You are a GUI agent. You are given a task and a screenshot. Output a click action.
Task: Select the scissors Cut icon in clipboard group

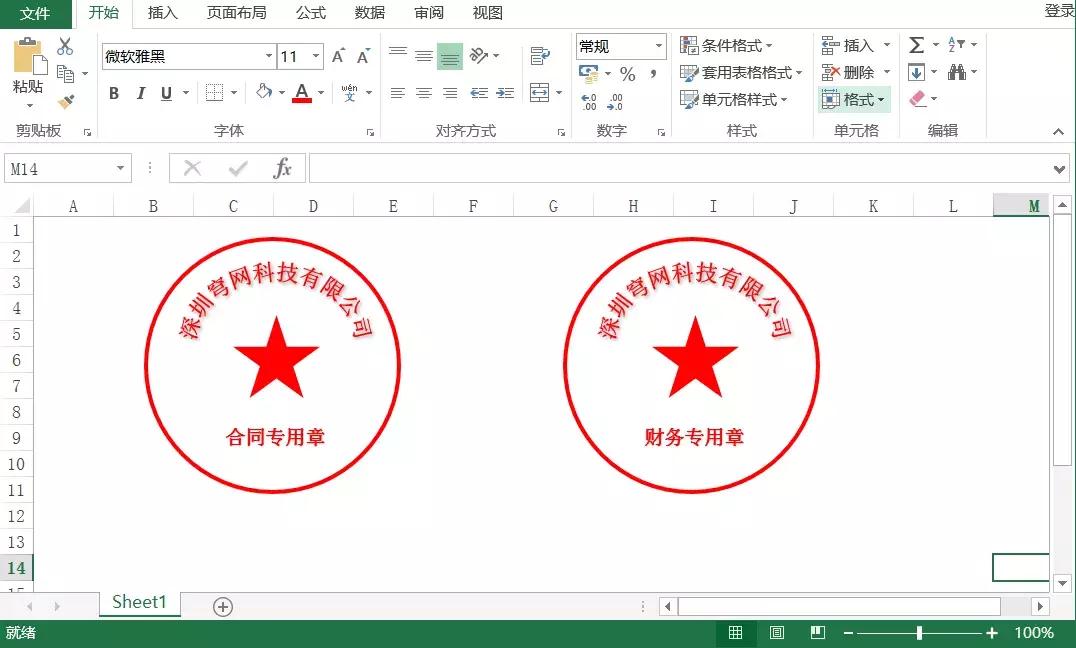point(64,43)
